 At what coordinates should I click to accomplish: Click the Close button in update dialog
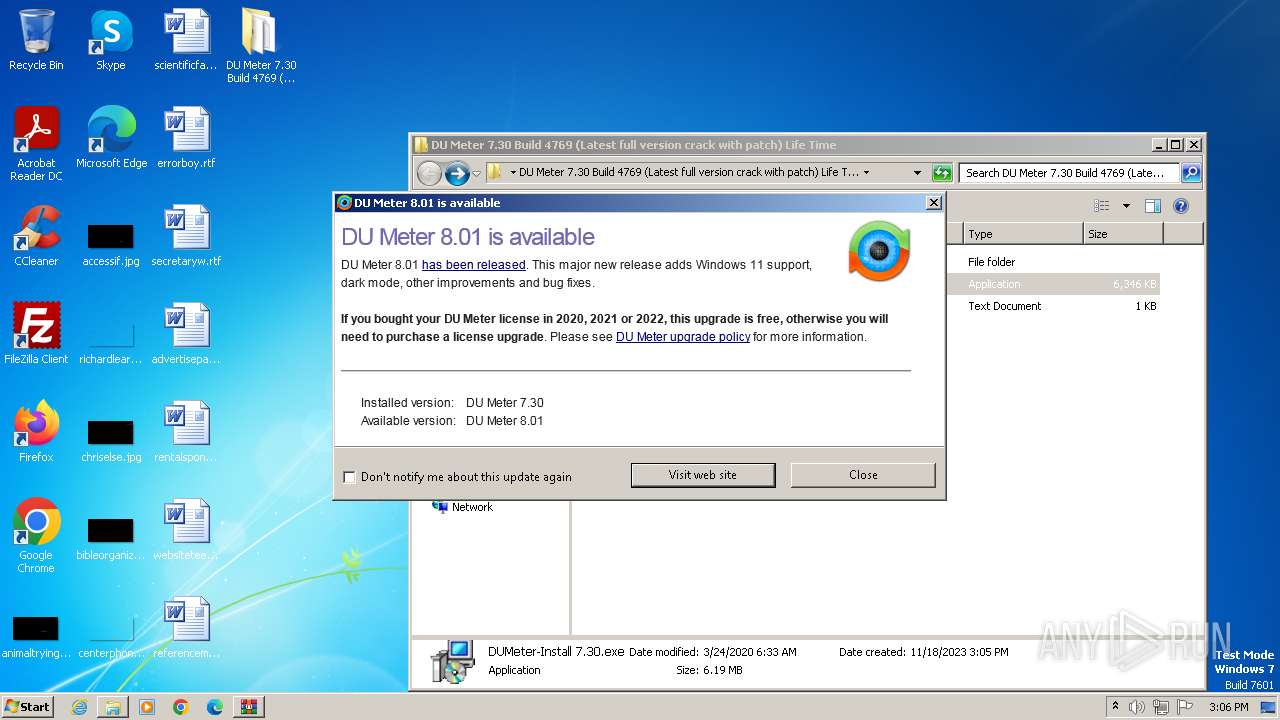[863, 475]
